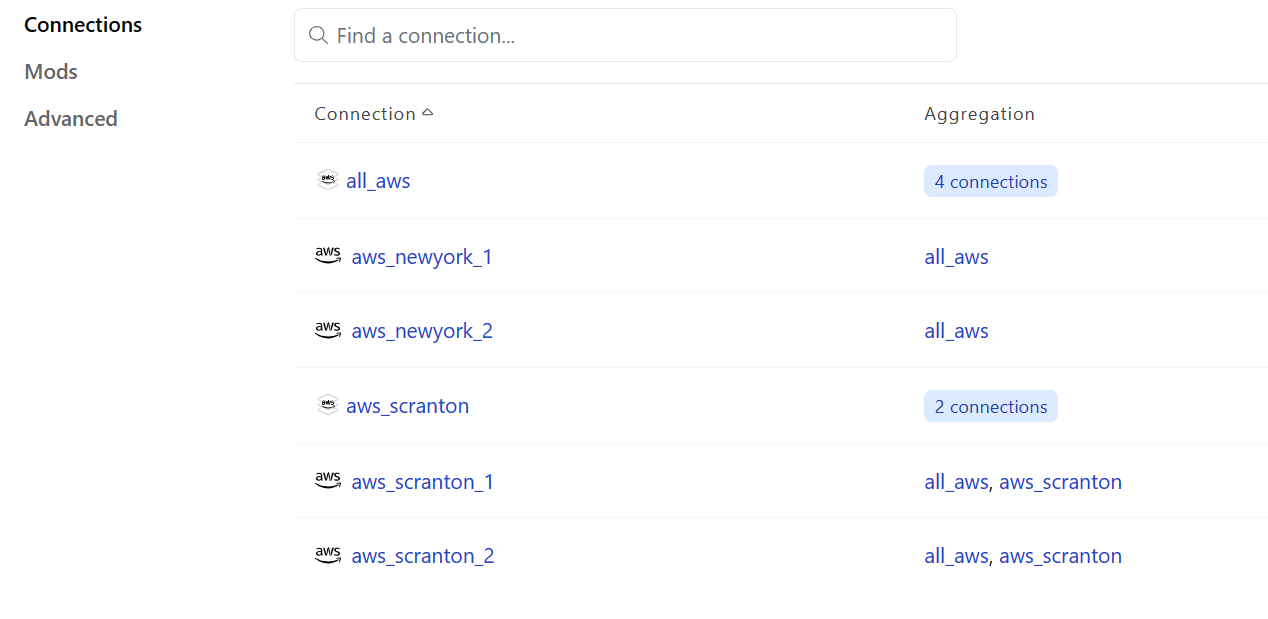
Task: Switch to the Mods section
Action: pos(51,72)
